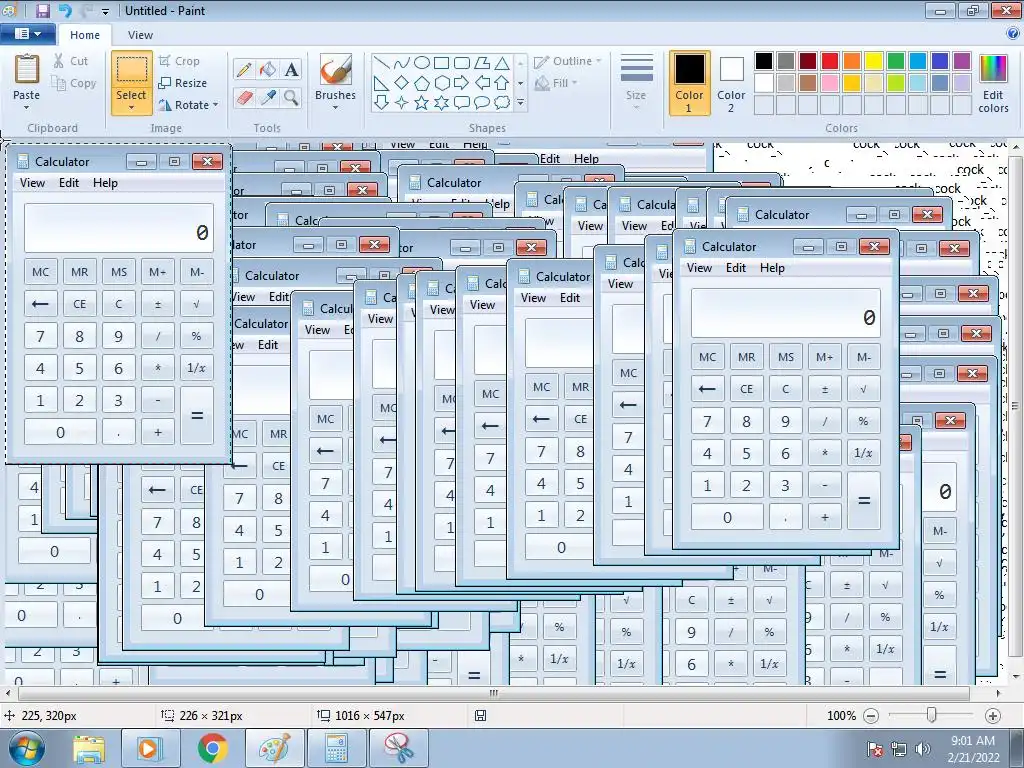Switch to the View ribbon tab

(x=140, y=35)
